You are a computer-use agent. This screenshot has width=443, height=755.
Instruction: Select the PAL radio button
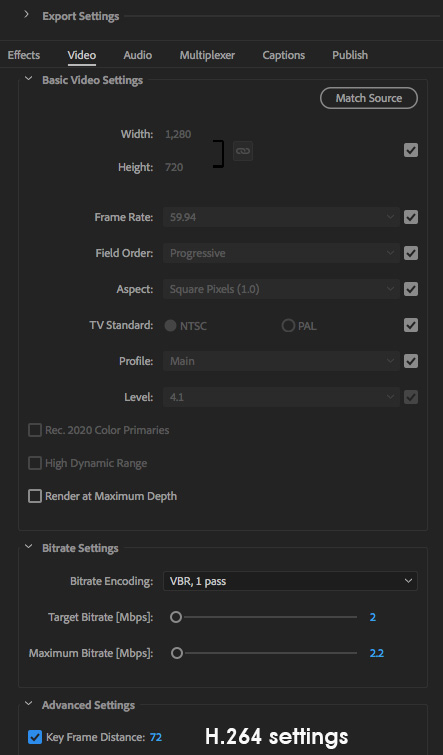pos(288,325)
